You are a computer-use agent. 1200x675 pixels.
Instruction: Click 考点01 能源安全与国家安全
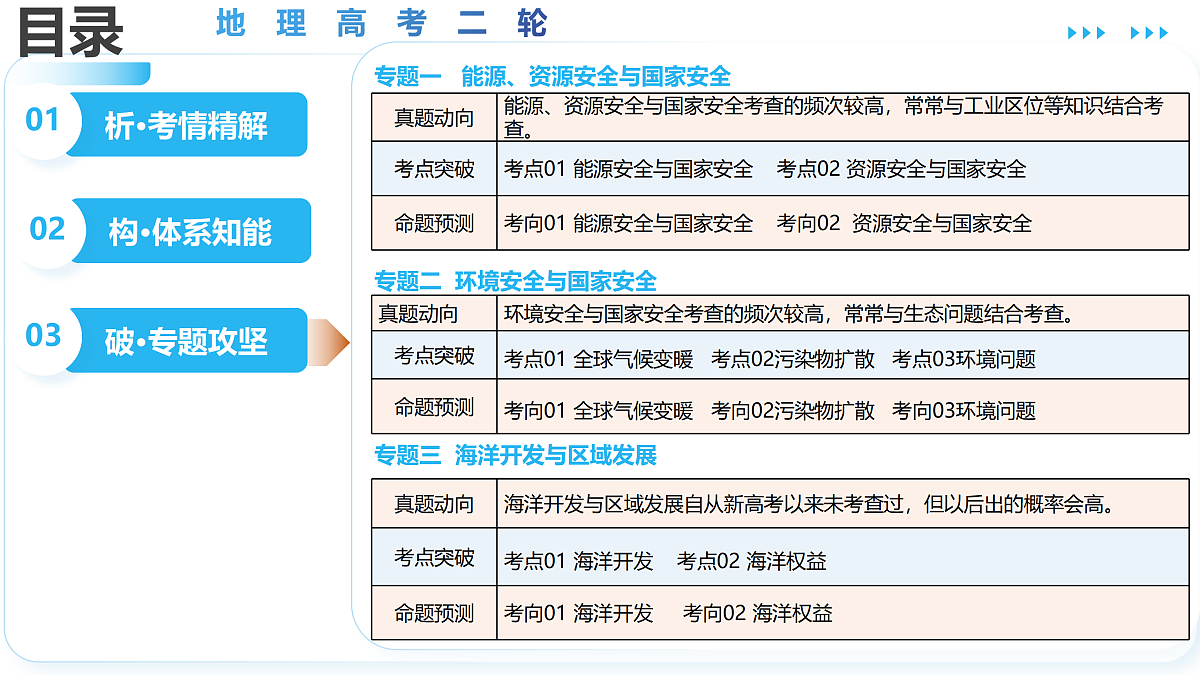click(628, 169)
